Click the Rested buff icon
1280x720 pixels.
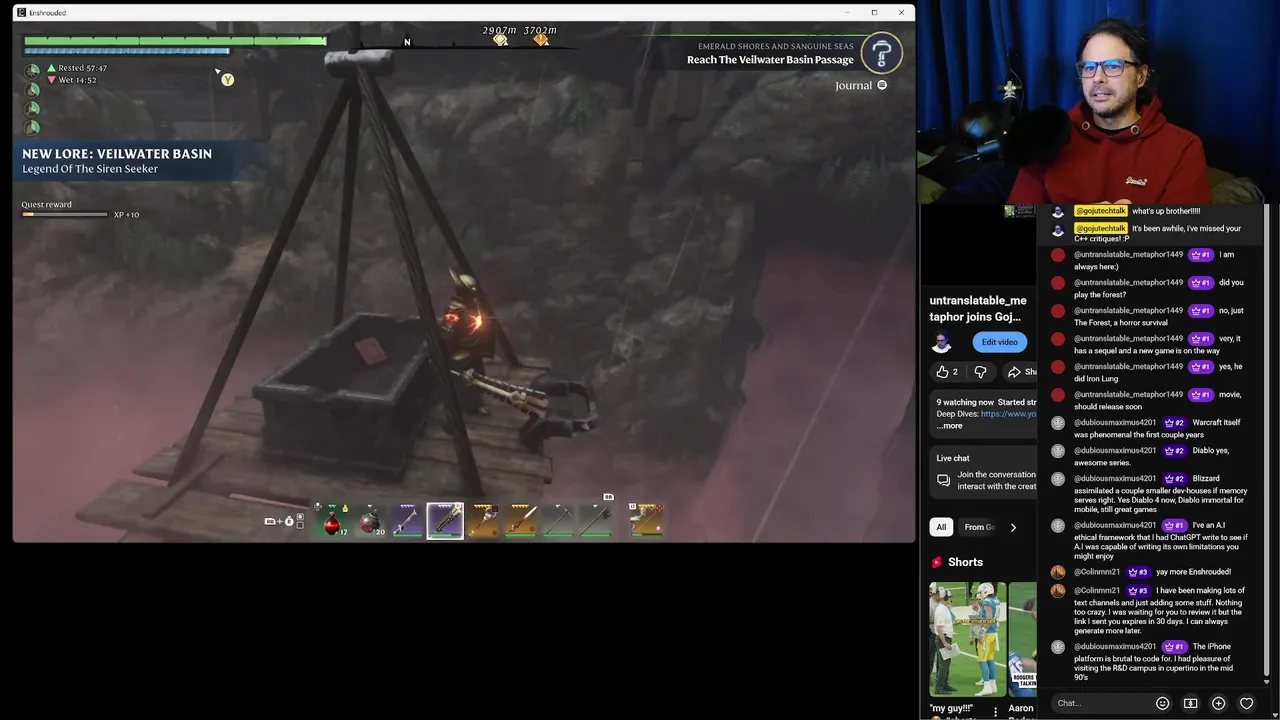52,68
